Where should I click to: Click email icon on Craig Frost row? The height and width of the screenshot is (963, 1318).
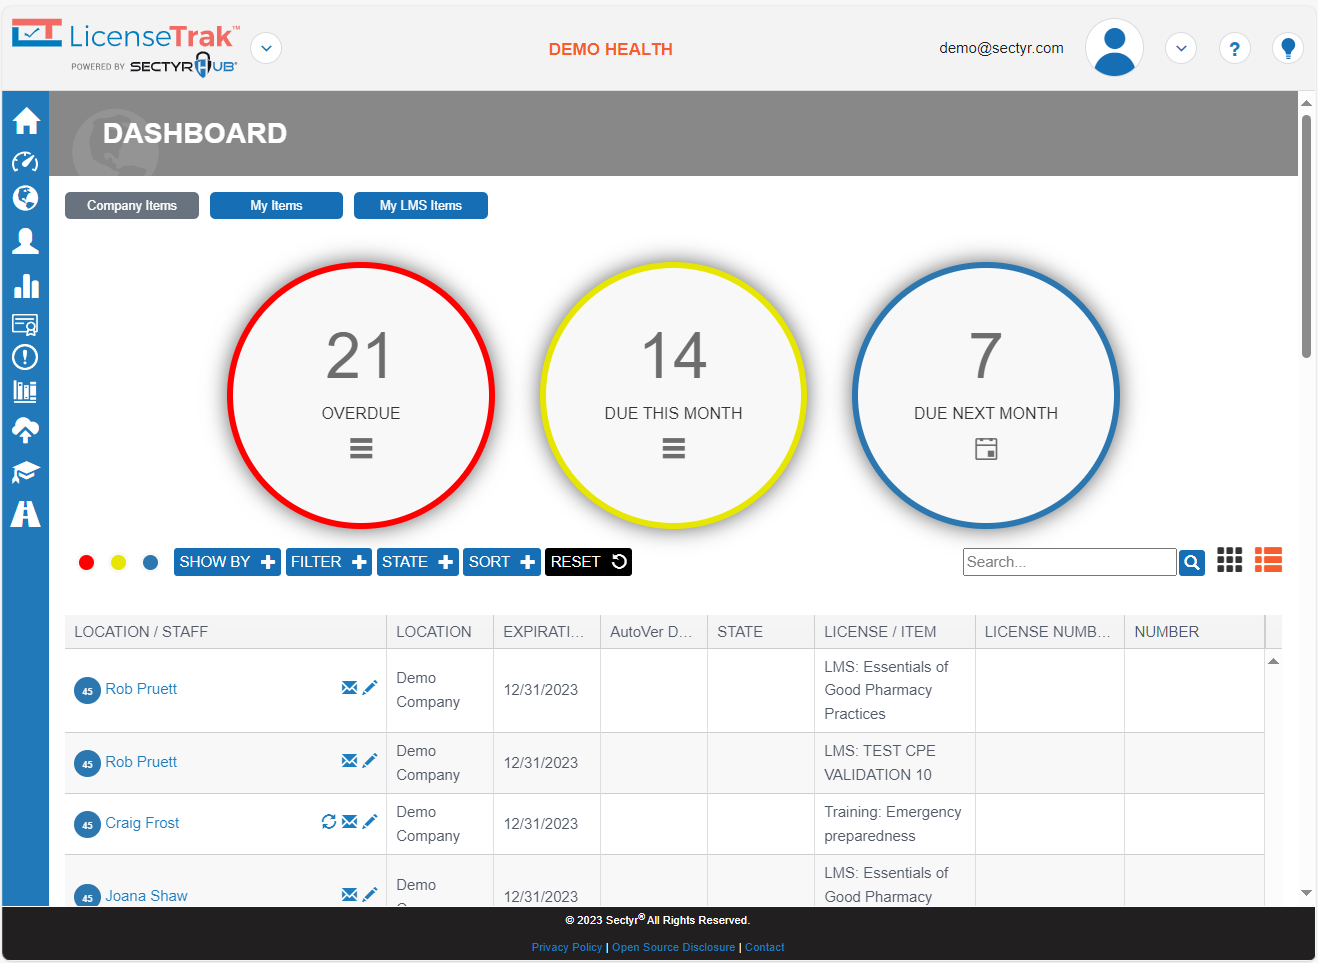pos(349,822)
